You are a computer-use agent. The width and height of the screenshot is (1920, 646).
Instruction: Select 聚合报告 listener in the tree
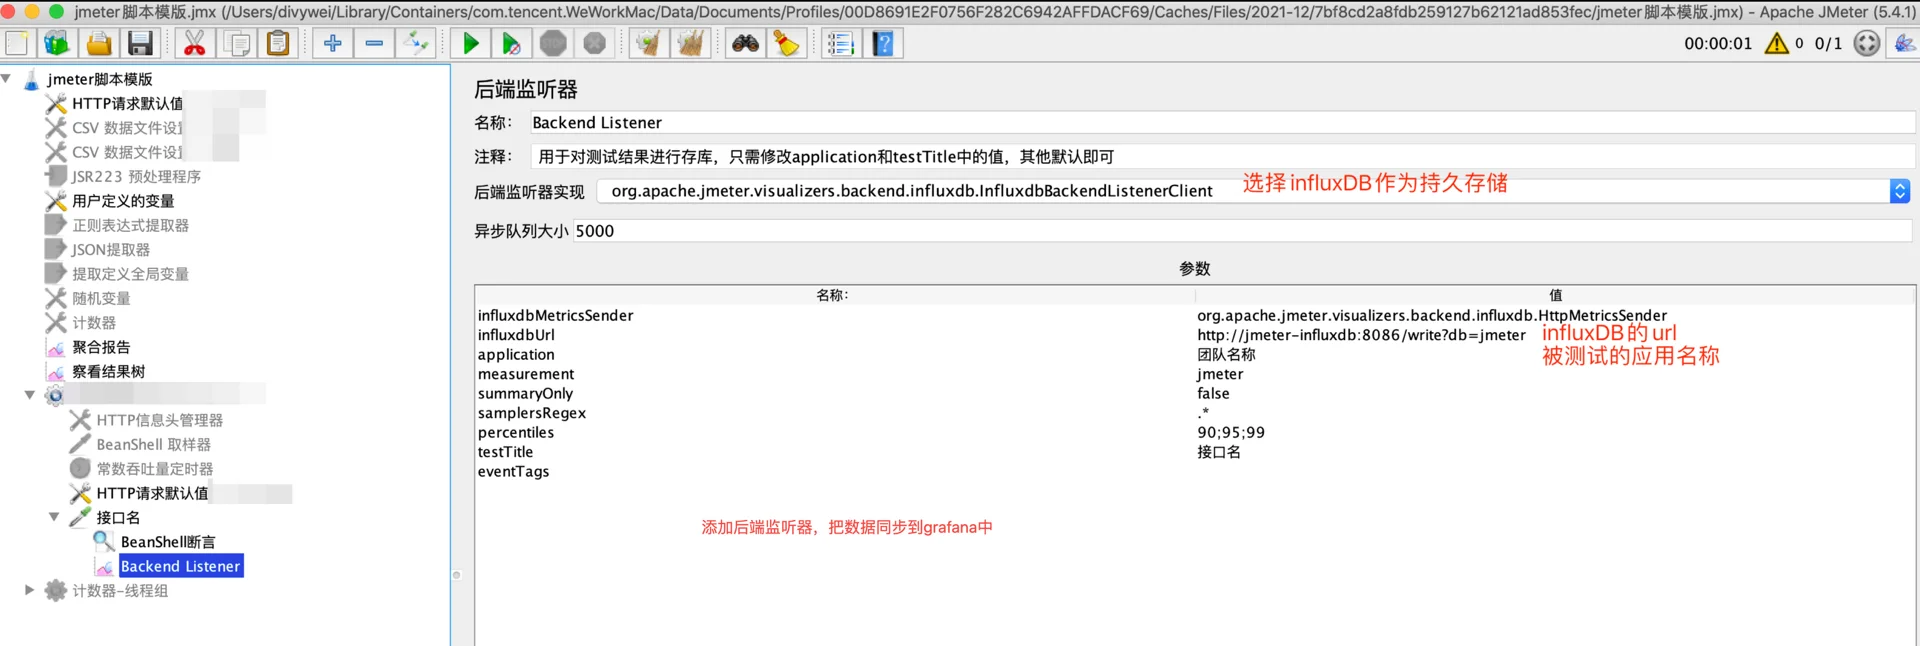[101, 347]
